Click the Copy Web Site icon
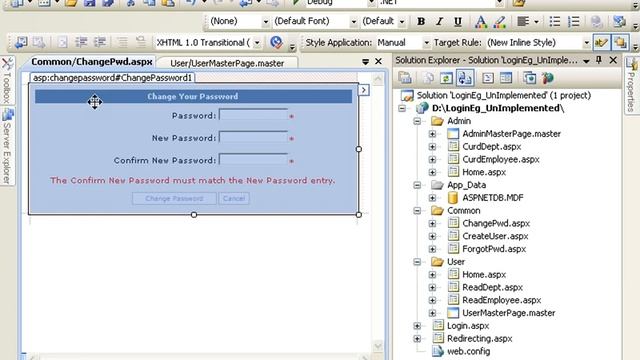 (529, 78)
